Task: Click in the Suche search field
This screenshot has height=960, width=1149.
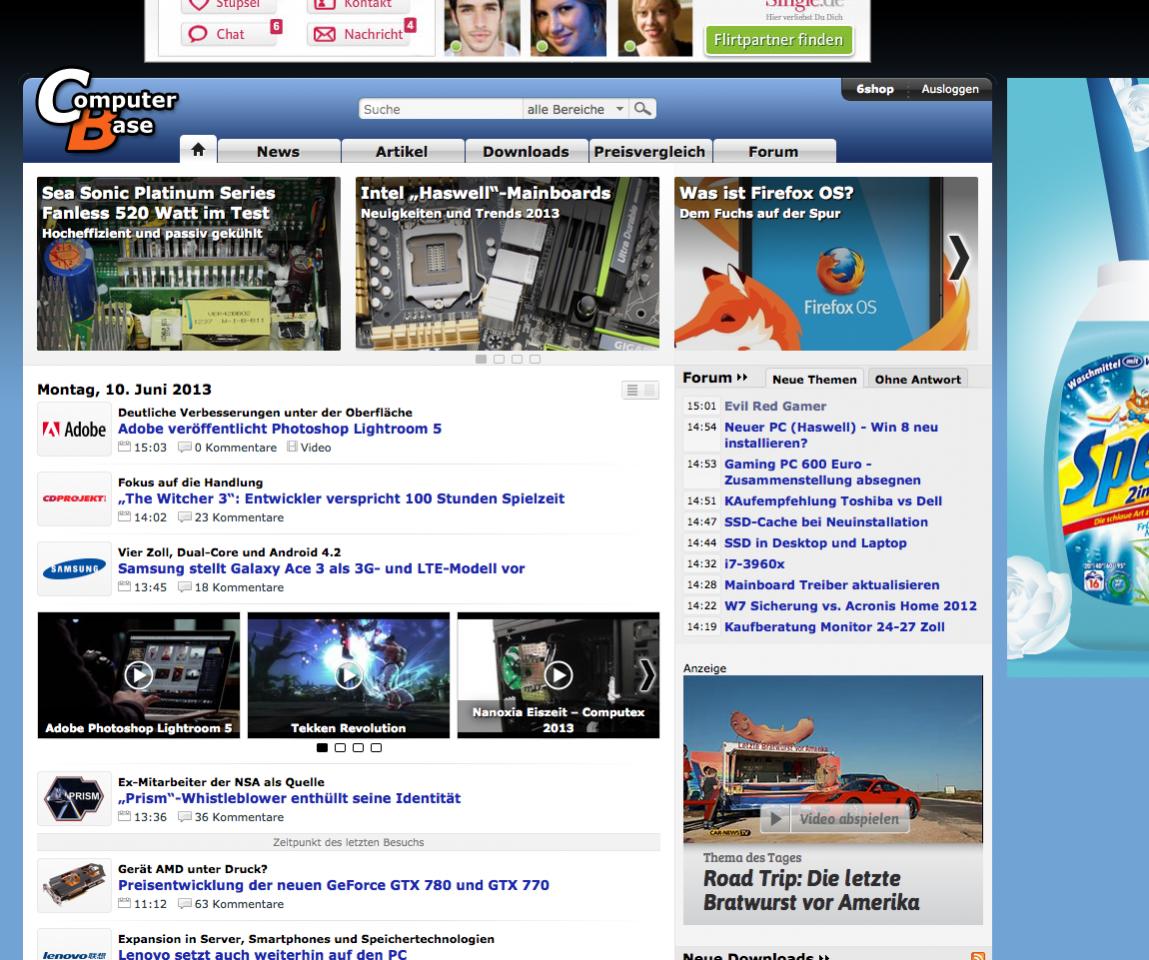Action: (441, 108)
